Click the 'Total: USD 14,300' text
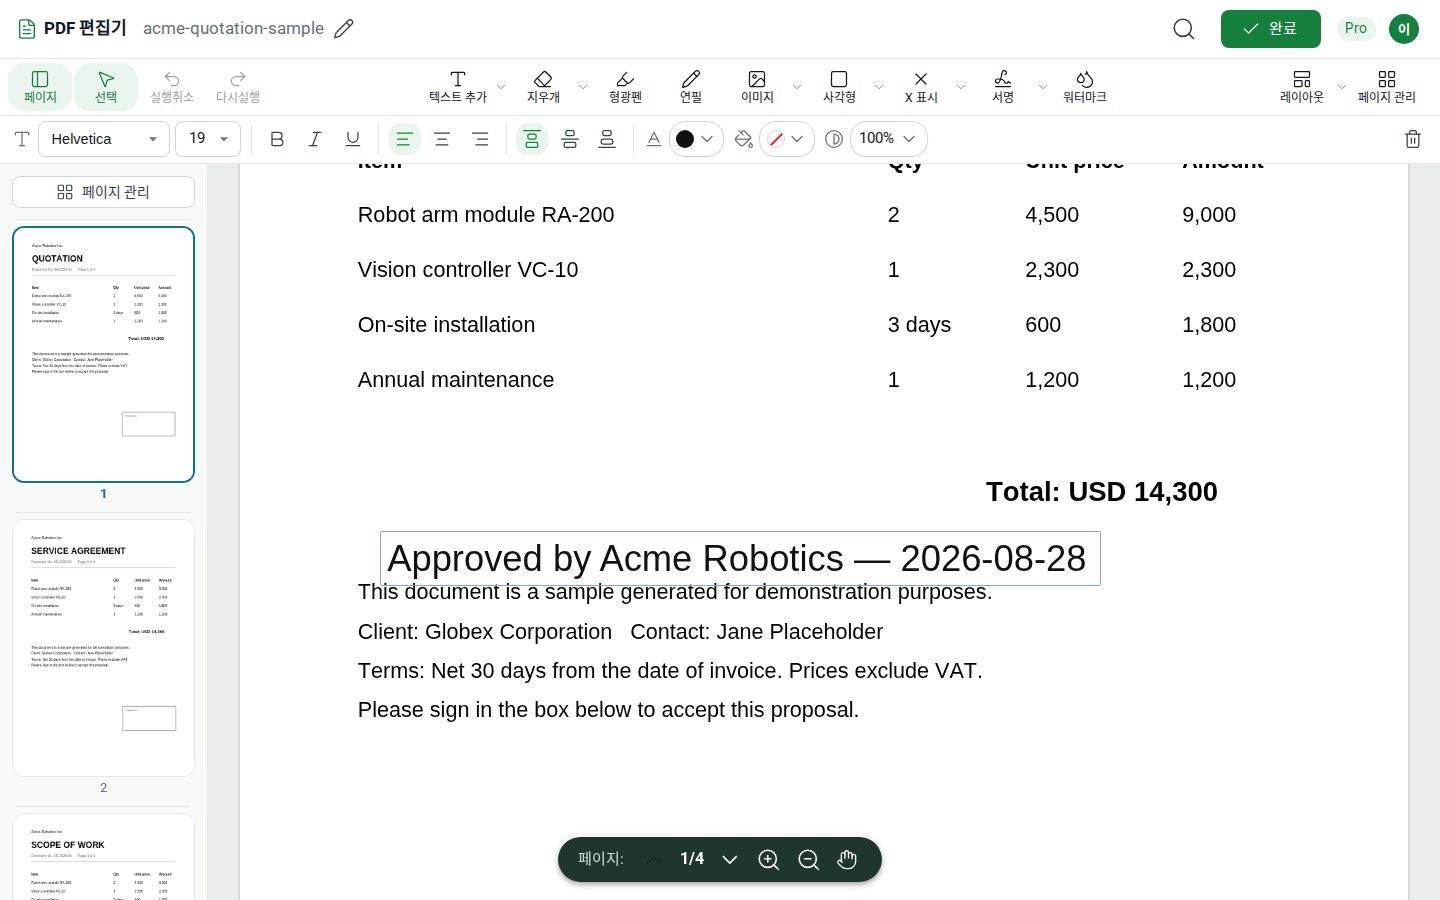1440x900 pixels. point(1101,492)
